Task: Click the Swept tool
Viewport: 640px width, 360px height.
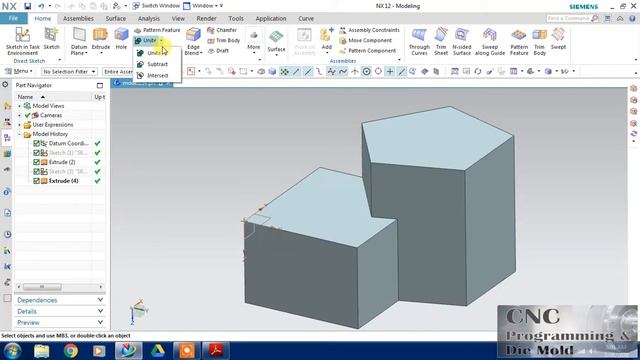Action: [558, 38]
